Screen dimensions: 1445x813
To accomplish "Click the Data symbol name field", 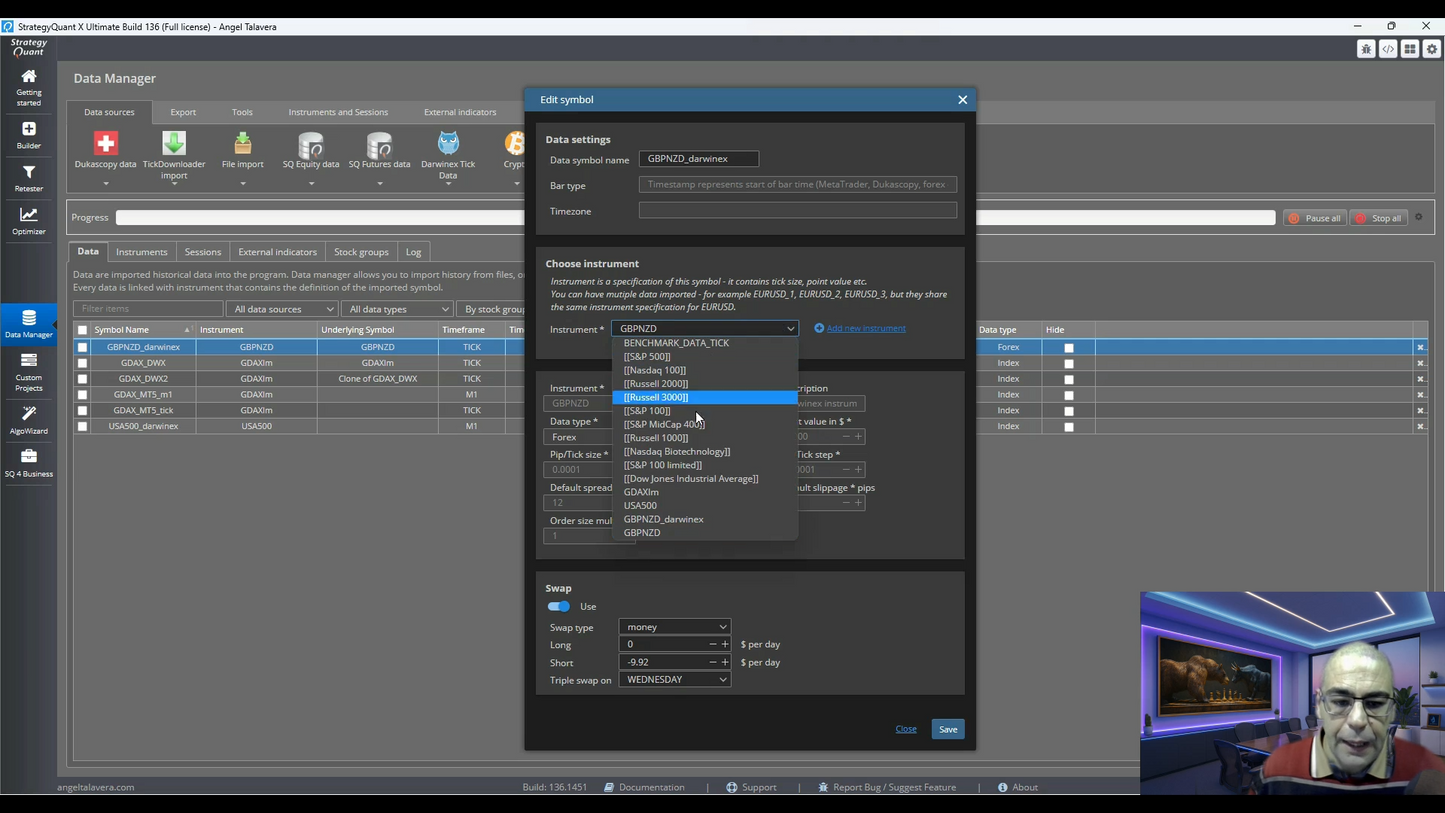I will [699, 159].
